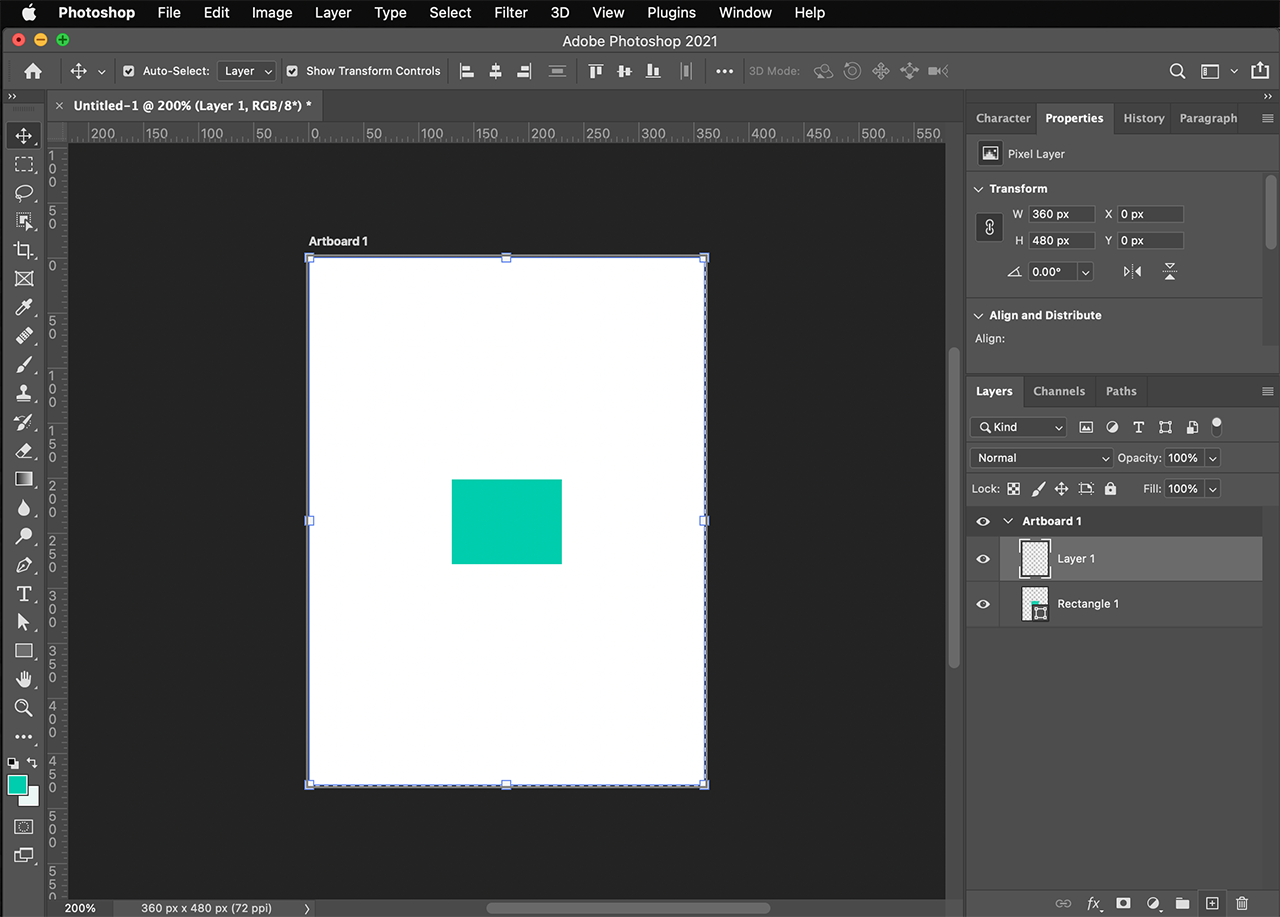Open the Fill dropdown arrow
Viewport: 1280px width, 917px height.
point(1213,489)
